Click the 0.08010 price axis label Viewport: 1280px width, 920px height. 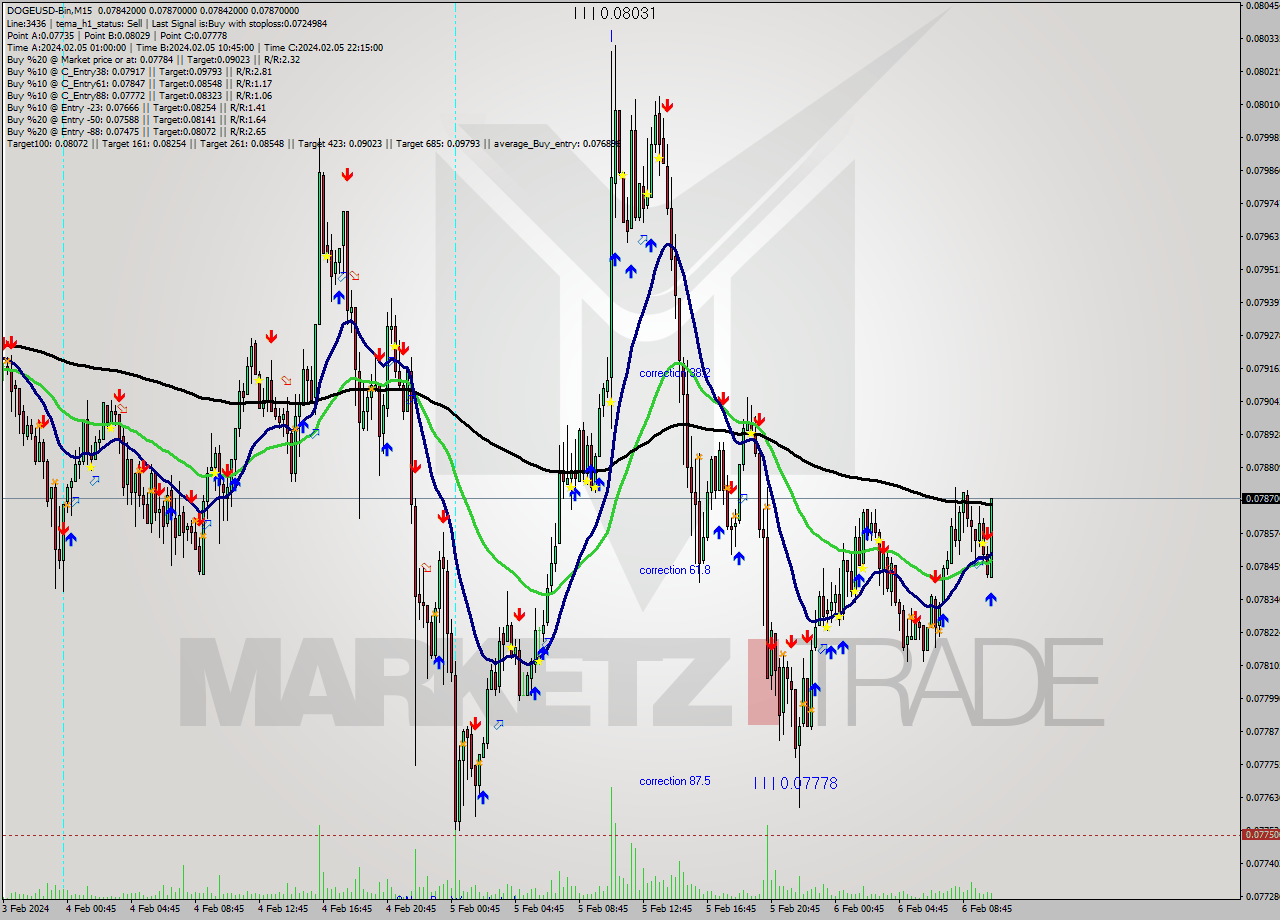[x=1261, y=104]
